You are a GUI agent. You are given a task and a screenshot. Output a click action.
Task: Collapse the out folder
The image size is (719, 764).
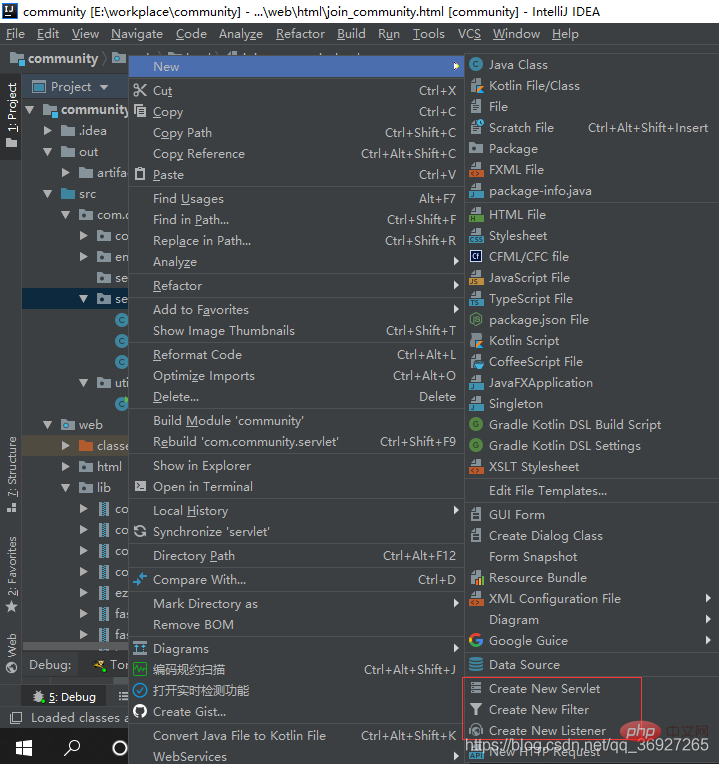pyautogui.click(x=48, y=152)
